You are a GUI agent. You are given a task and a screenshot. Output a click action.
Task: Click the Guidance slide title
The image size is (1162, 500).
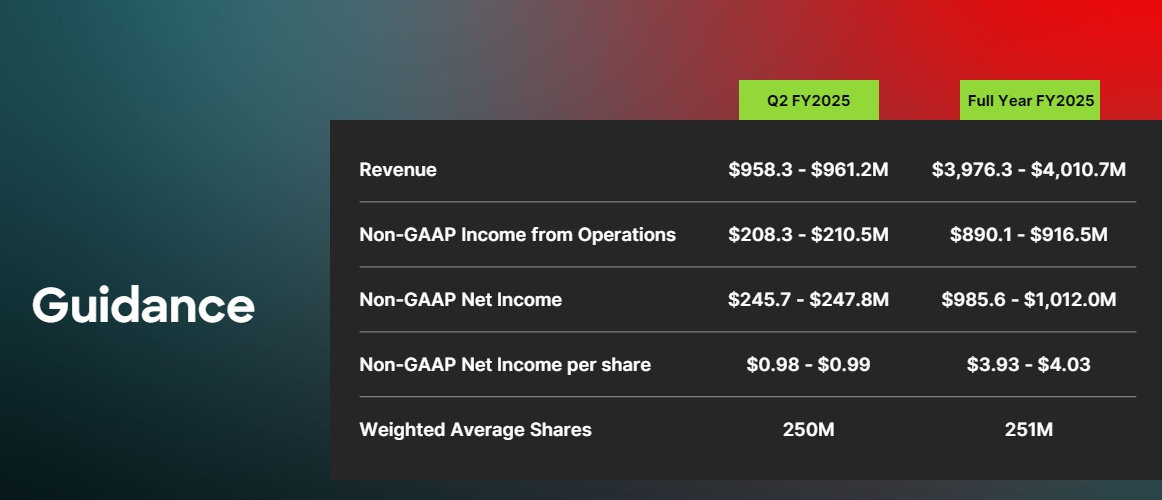pyautogui.click(x=143, y=305)
